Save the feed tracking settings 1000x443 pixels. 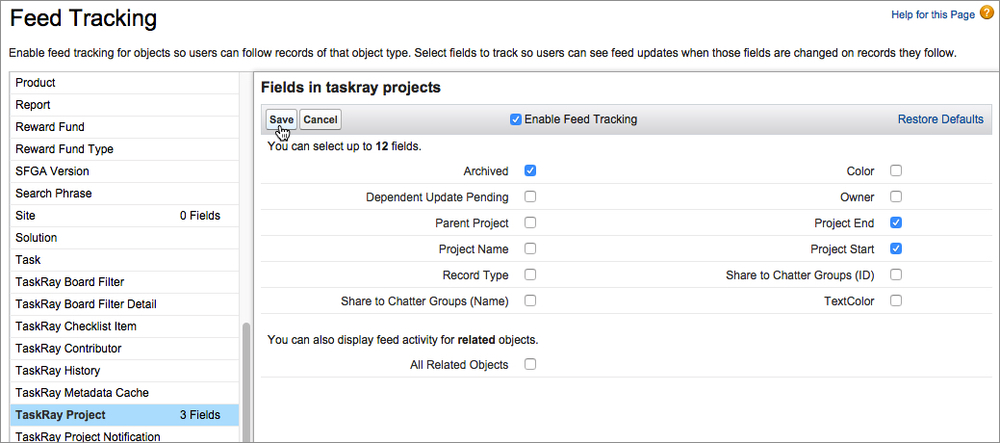pyautogui.click(x=281, y=120)
